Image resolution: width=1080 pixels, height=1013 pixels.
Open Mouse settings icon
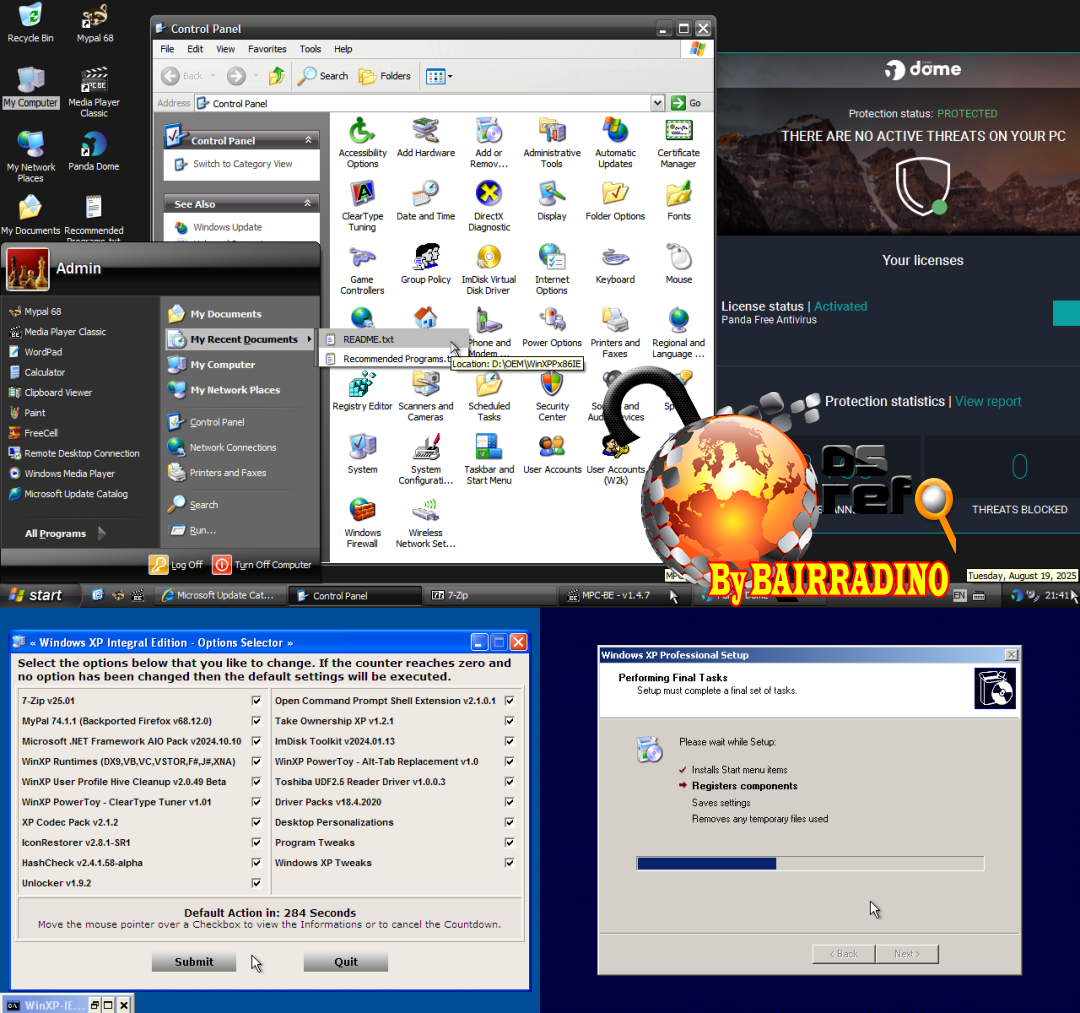tap(678, 264)
